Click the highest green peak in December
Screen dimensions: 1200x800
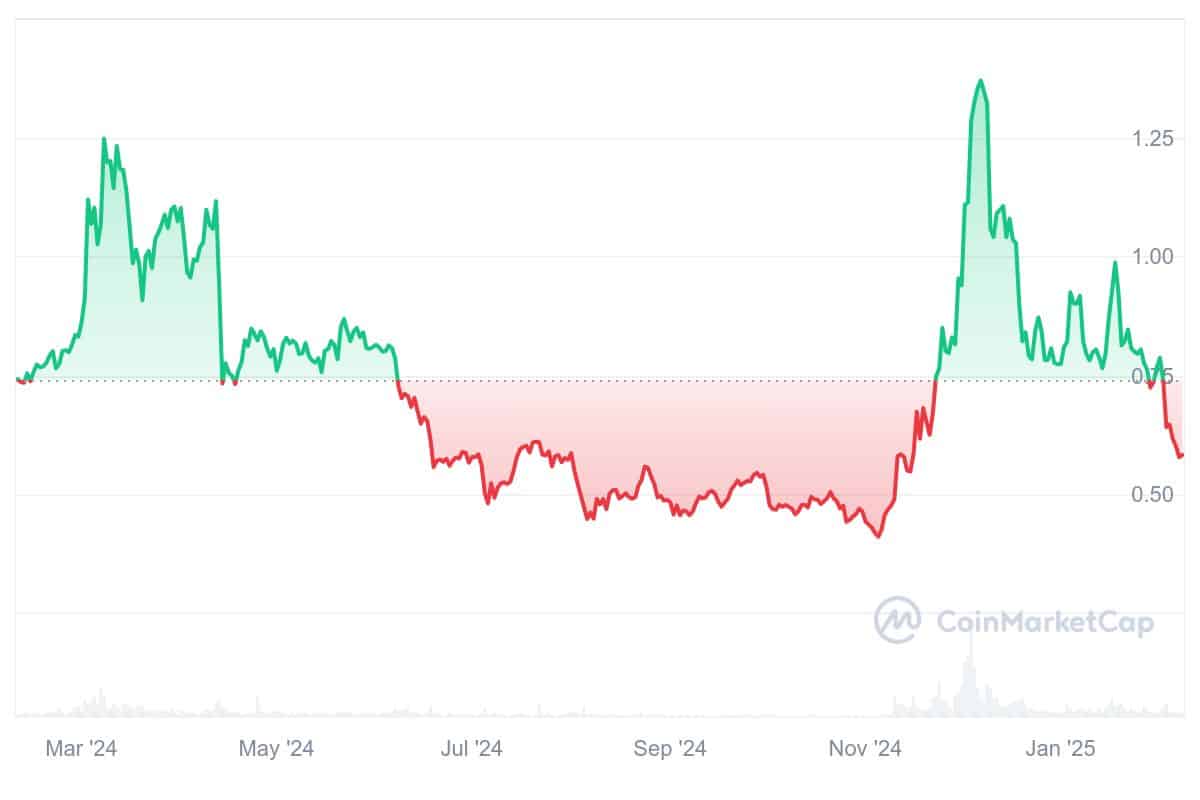(x=980, y=80)
